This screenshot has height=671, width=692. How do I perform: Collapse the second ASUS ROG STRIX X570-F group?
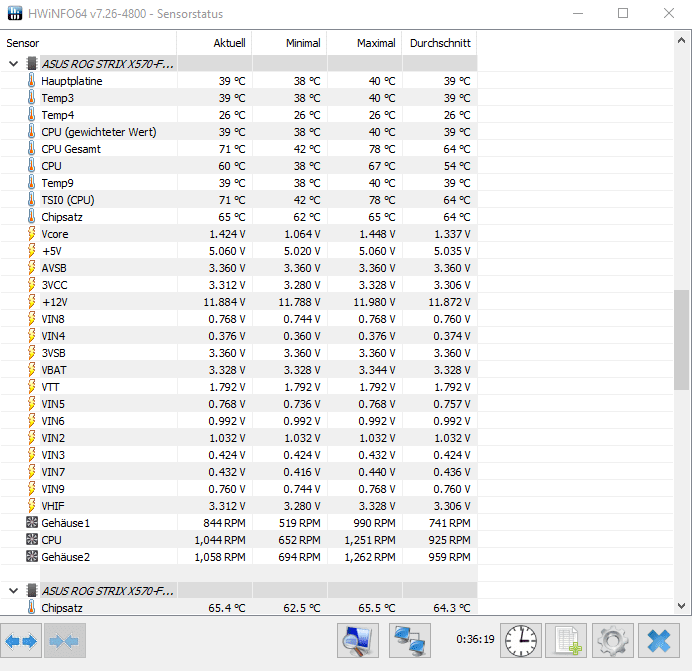(x=14, y=591)
